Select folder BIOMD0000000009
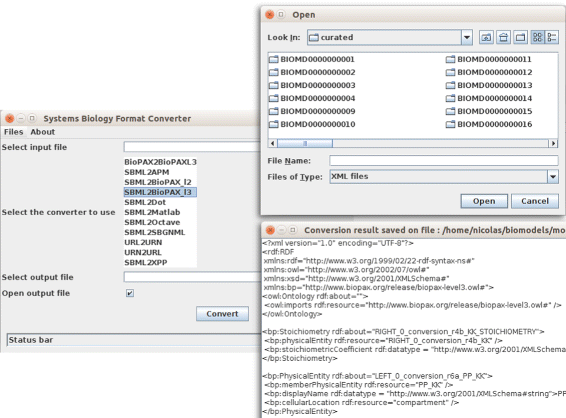This screenshot has height=418, width=566. pos(312,111)
